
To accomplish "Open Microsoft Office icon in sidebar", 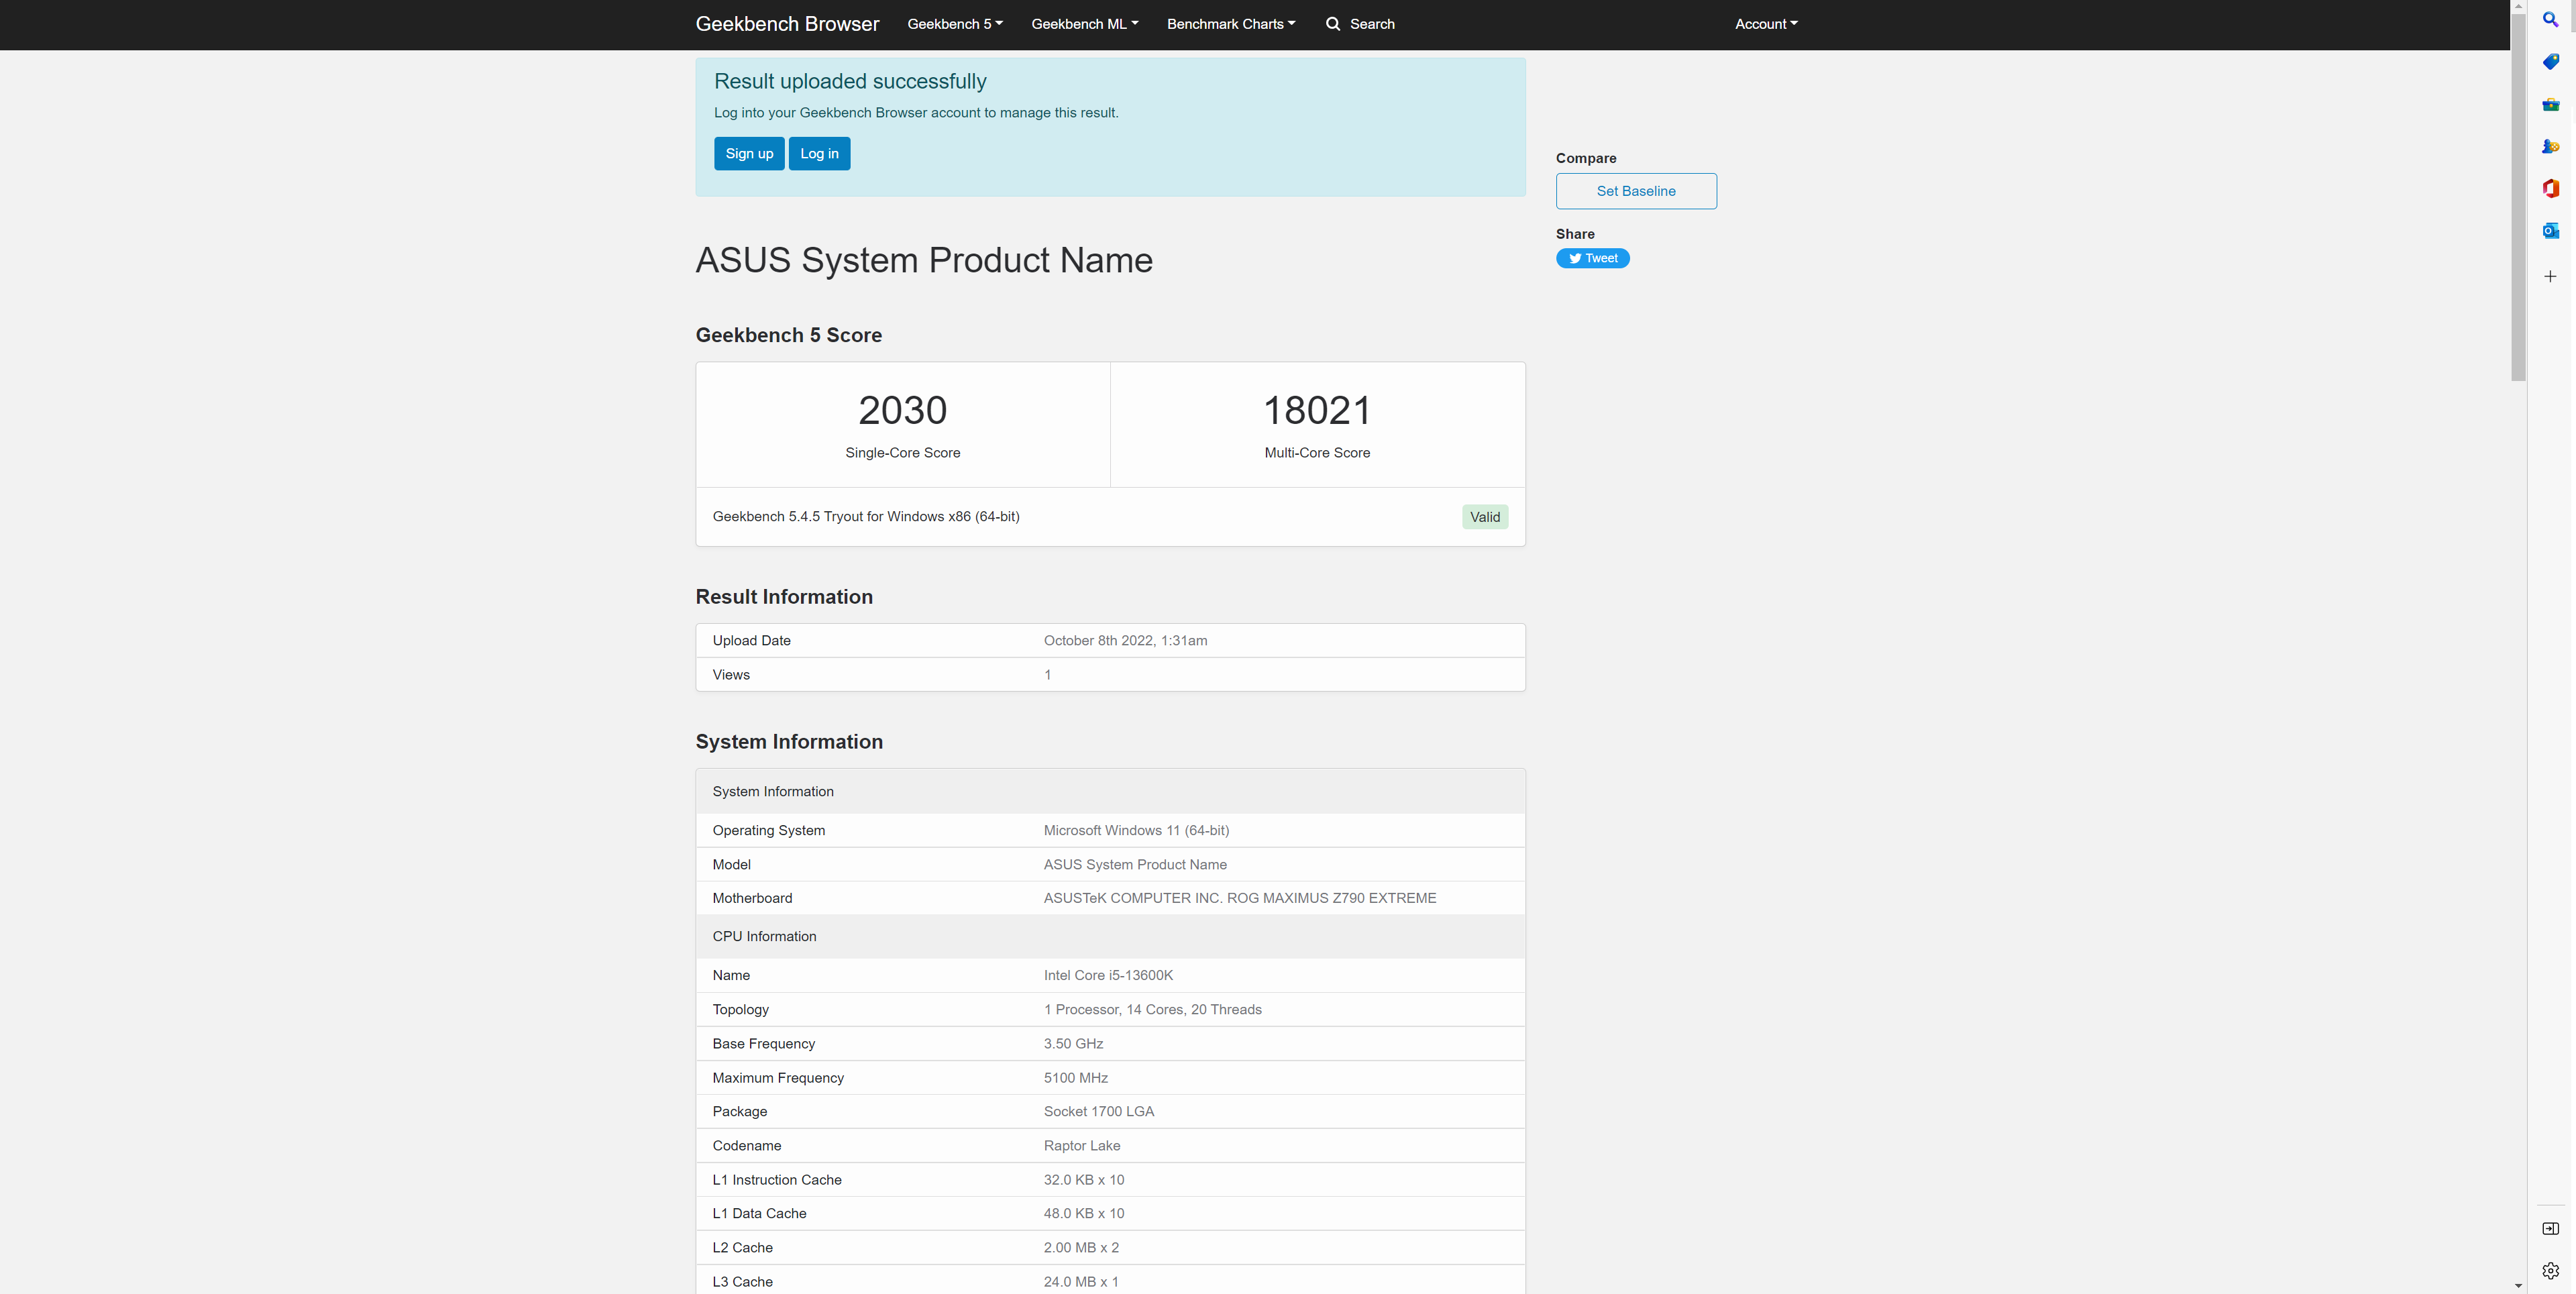I will coord(2550,189).
